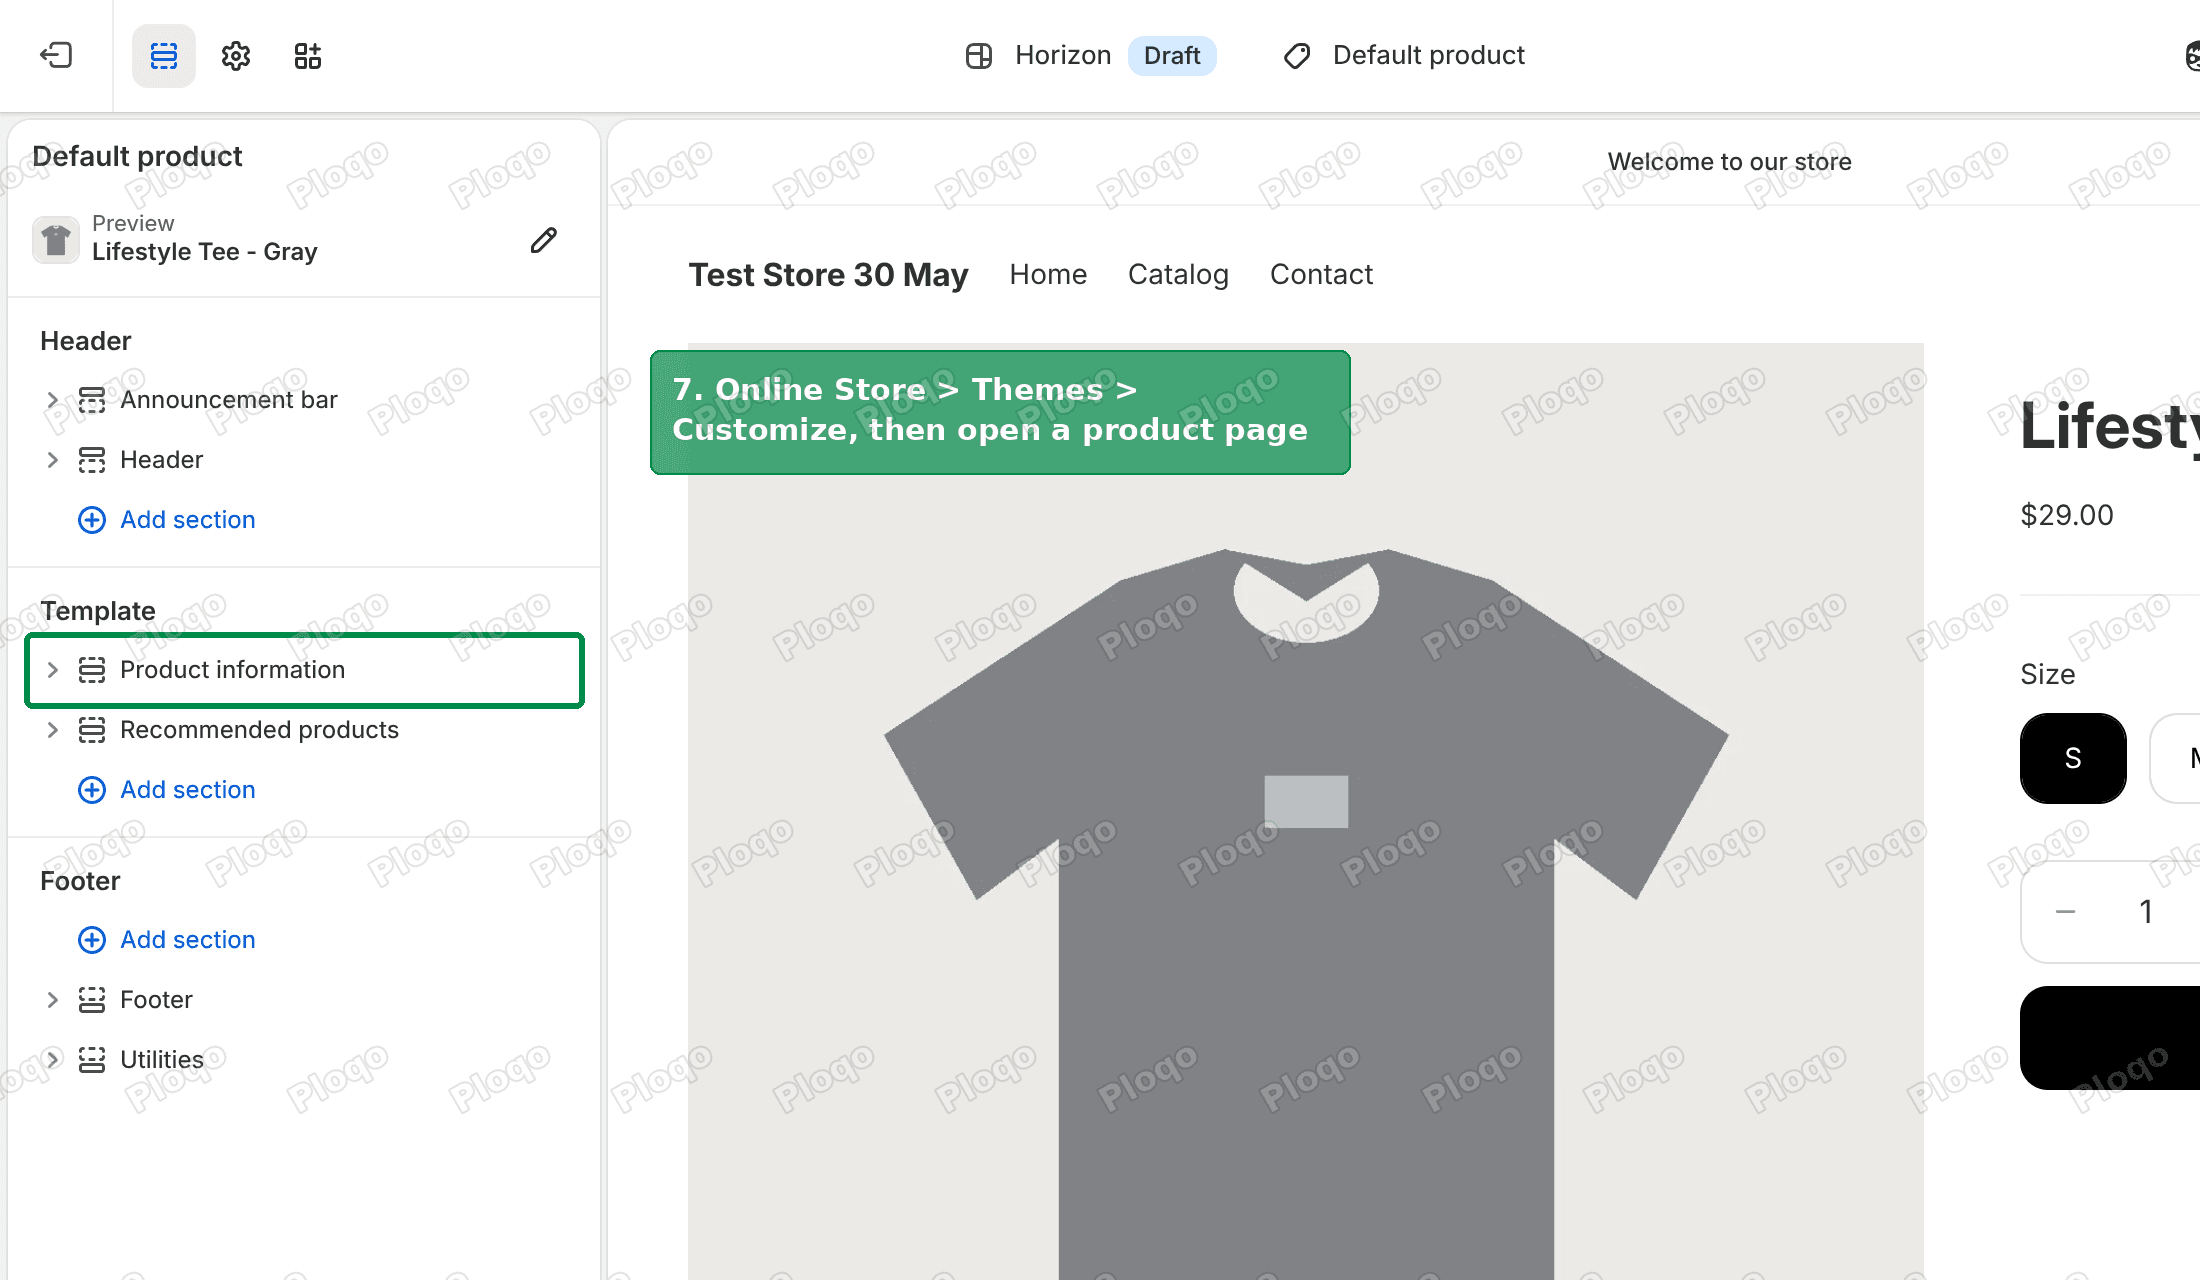Click the Product information section icon
2200x1280 pixels.
(92, 670)
